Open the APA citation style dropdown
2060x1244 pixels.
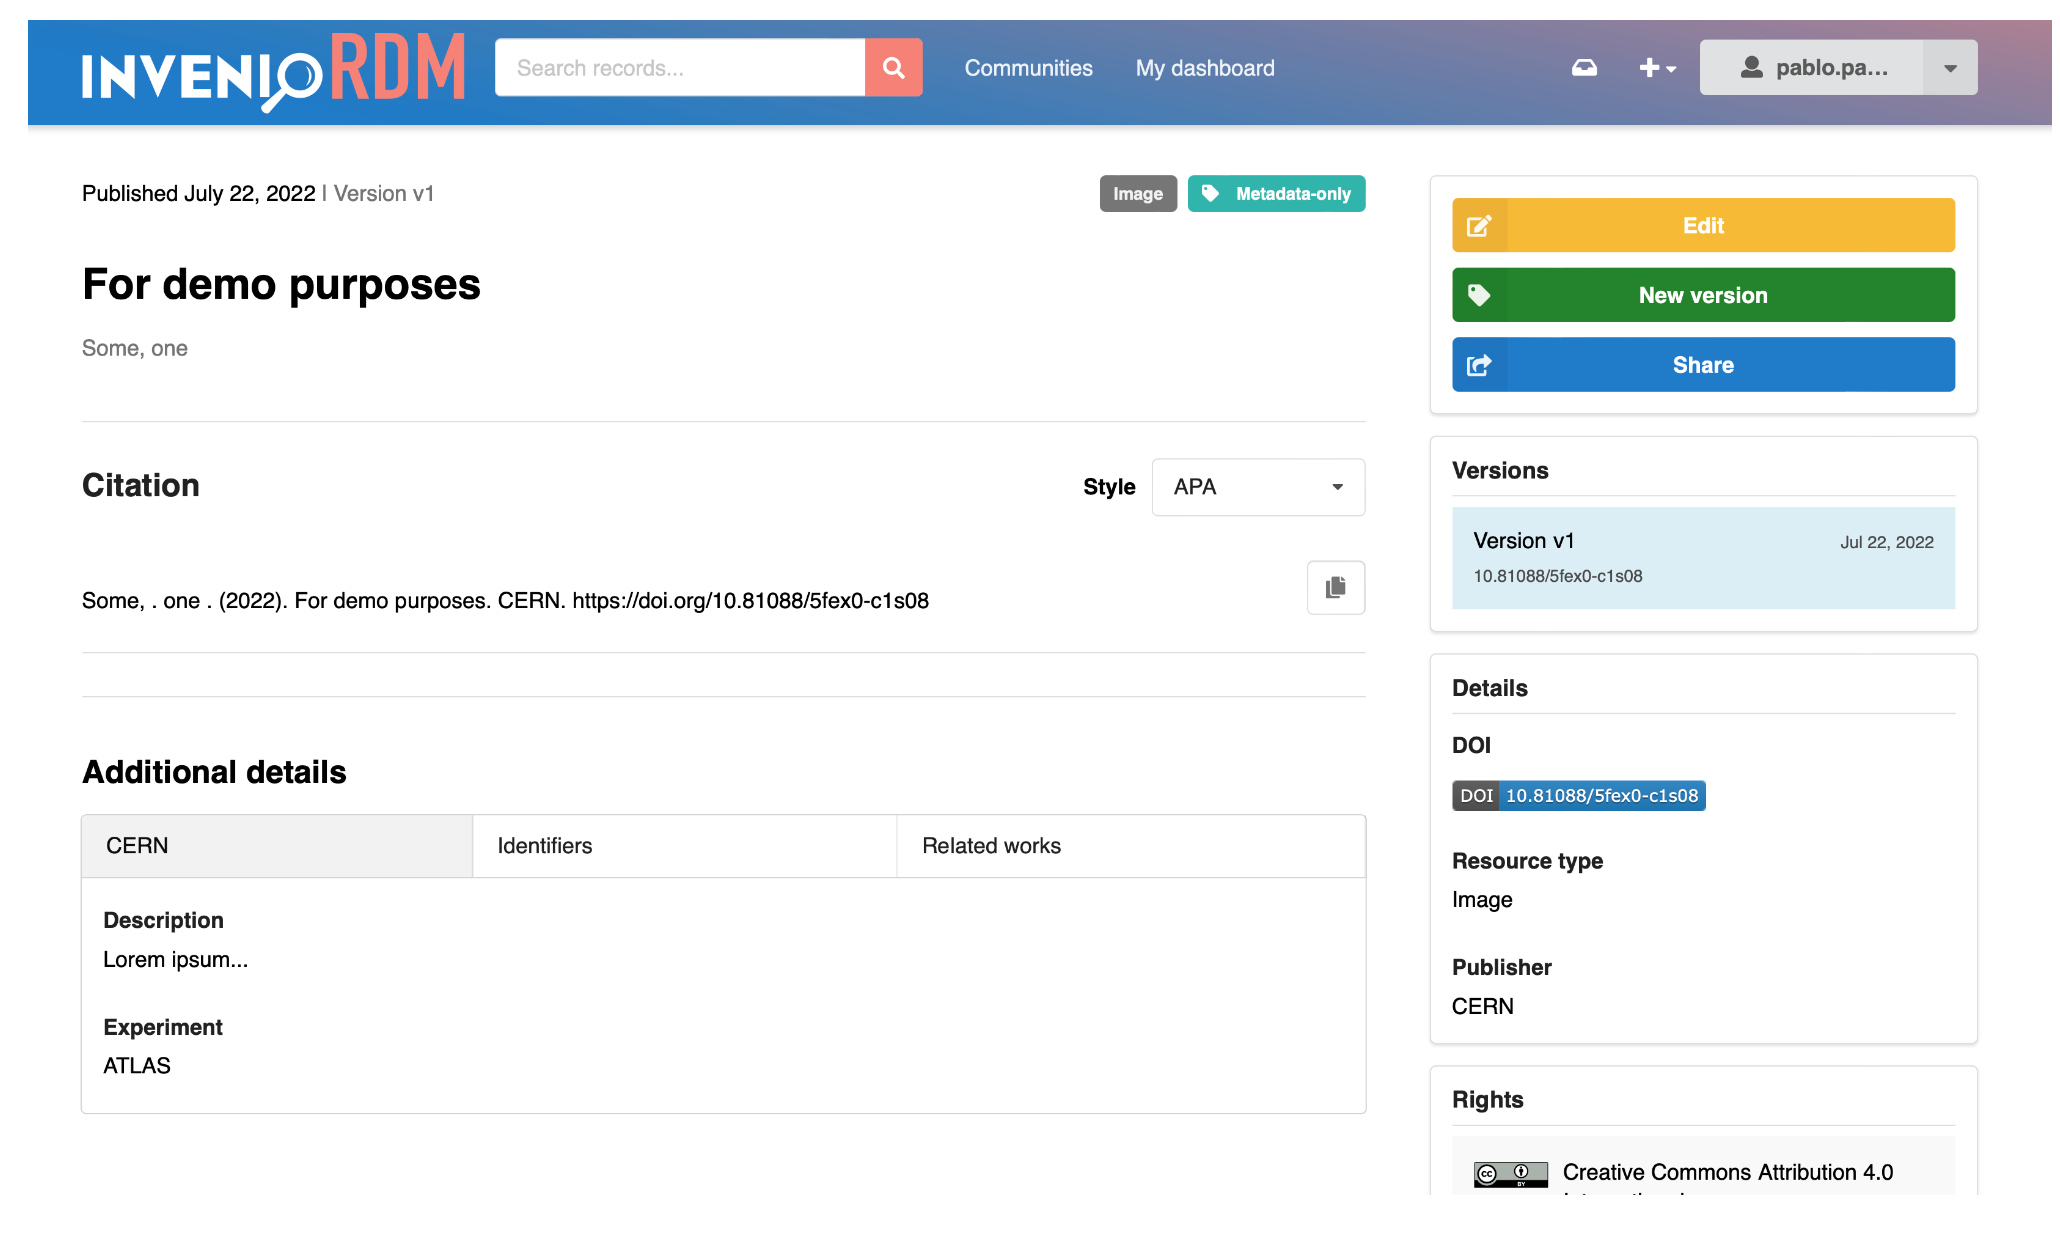tap(1258, 487)
